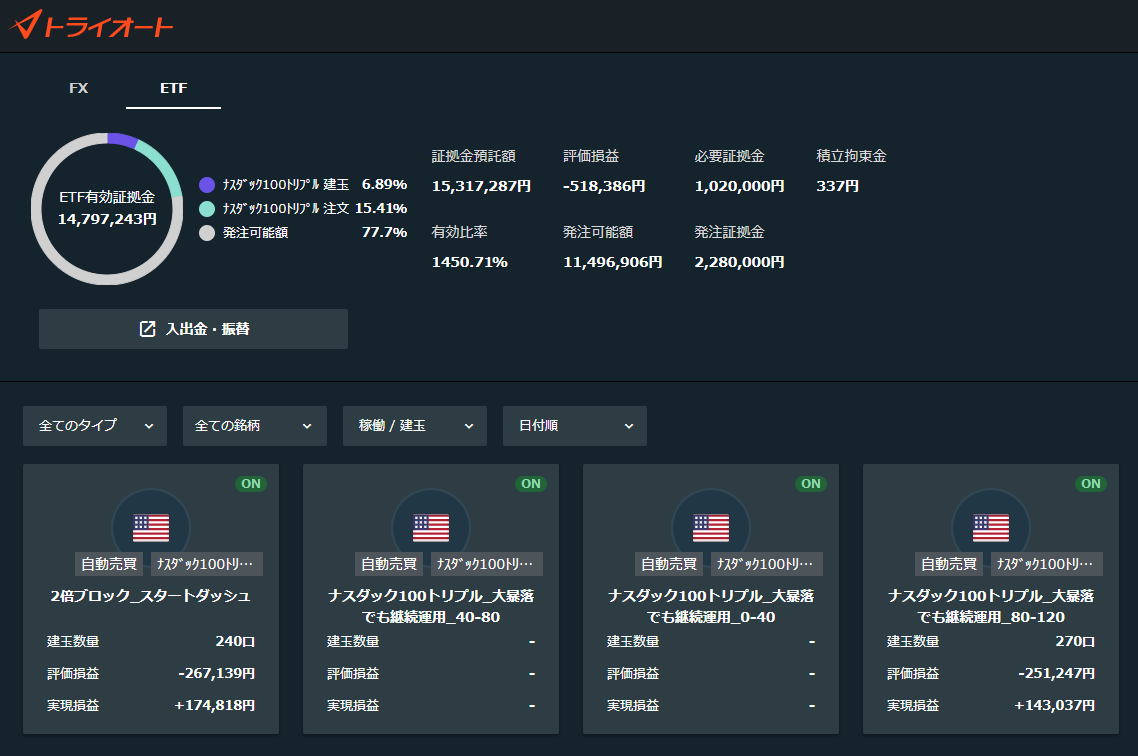Toggle the ON badge on the 40-80 card
This screenshot has height=756, width=1138.
point(531,484)
